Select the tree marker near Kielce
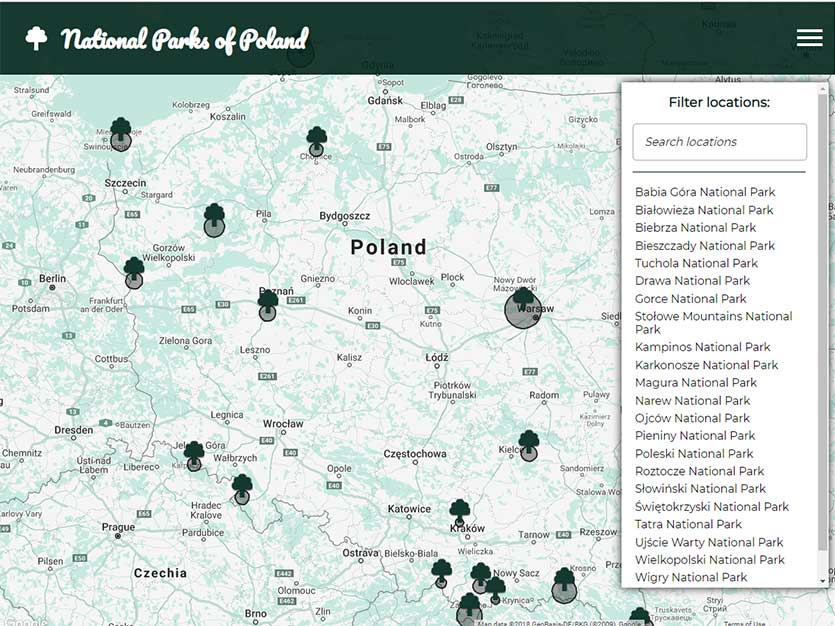The width and height of the screenshot is (835, 626). click(x=528, y=441)
